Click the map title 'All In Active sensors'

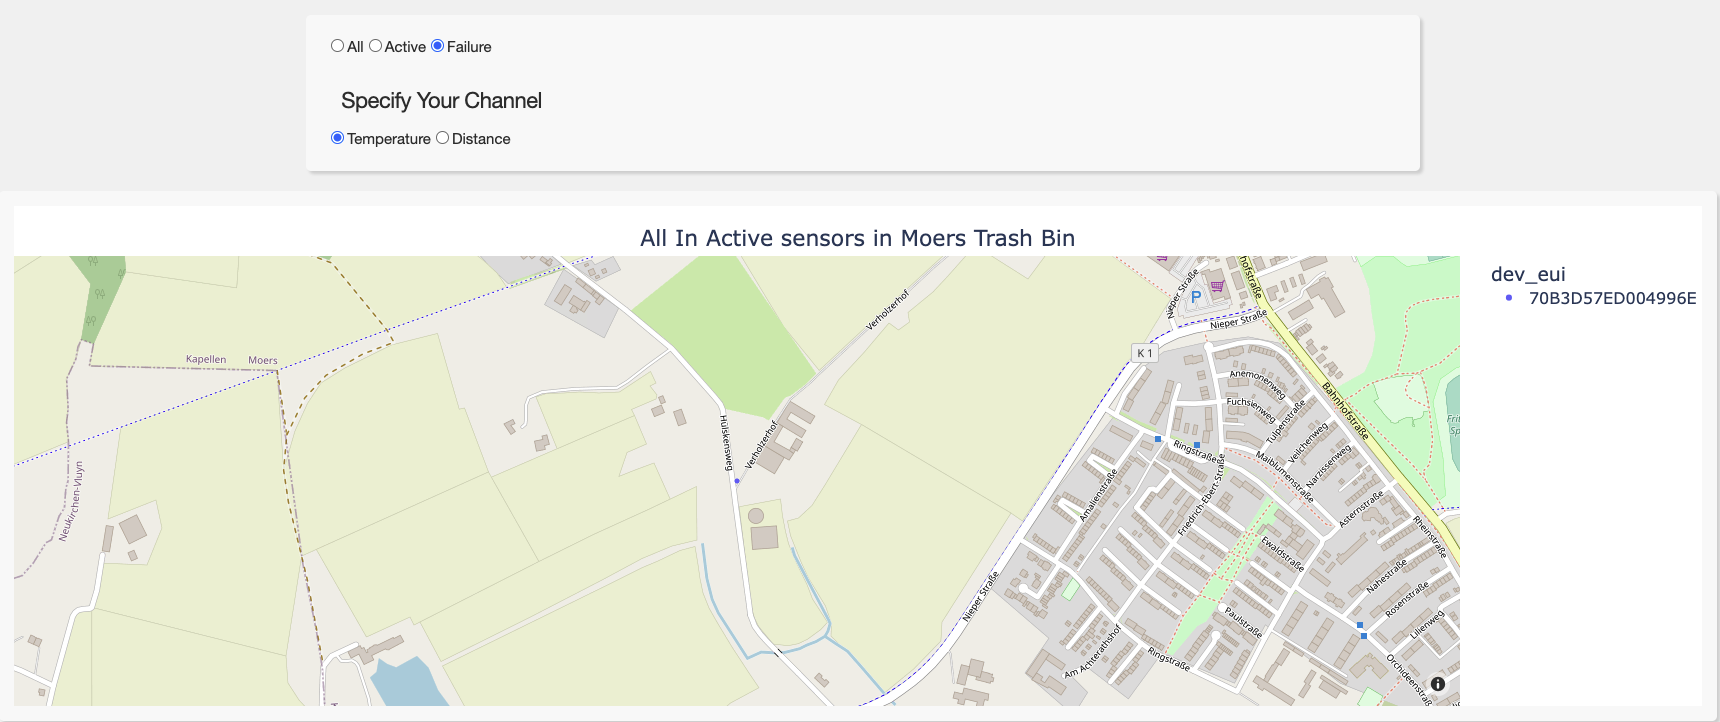click(857, 238)
